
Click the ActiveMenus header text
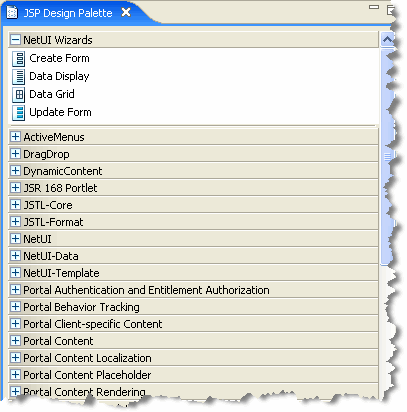(x=54, y=137)
